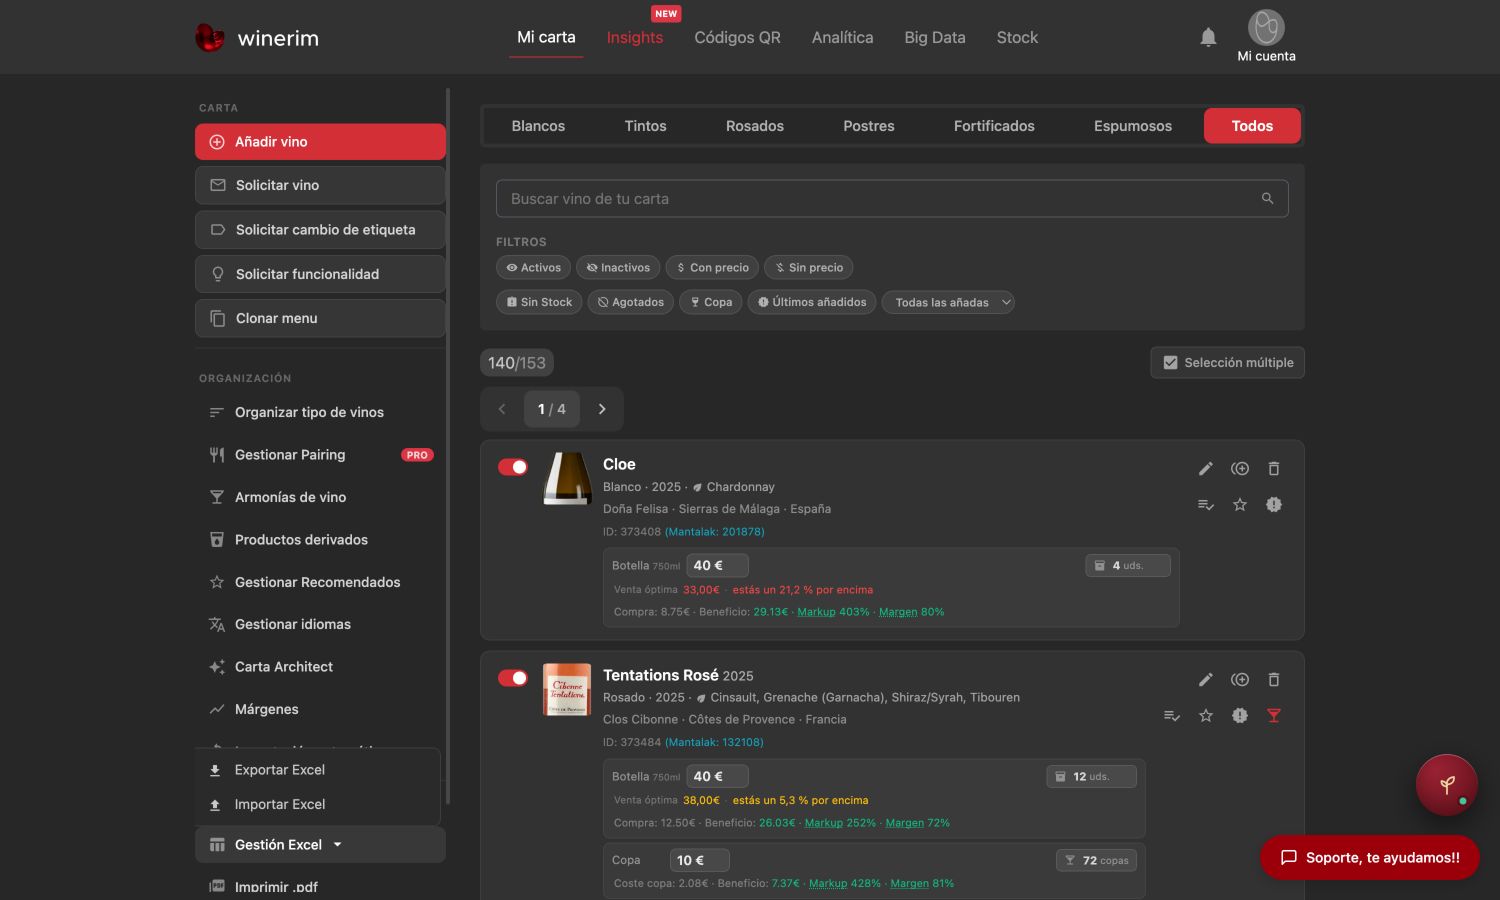Viewport: 1500px width, 900px height.
Task: Delete the Cloe wine with trash icon
Action: [1274, 469]
